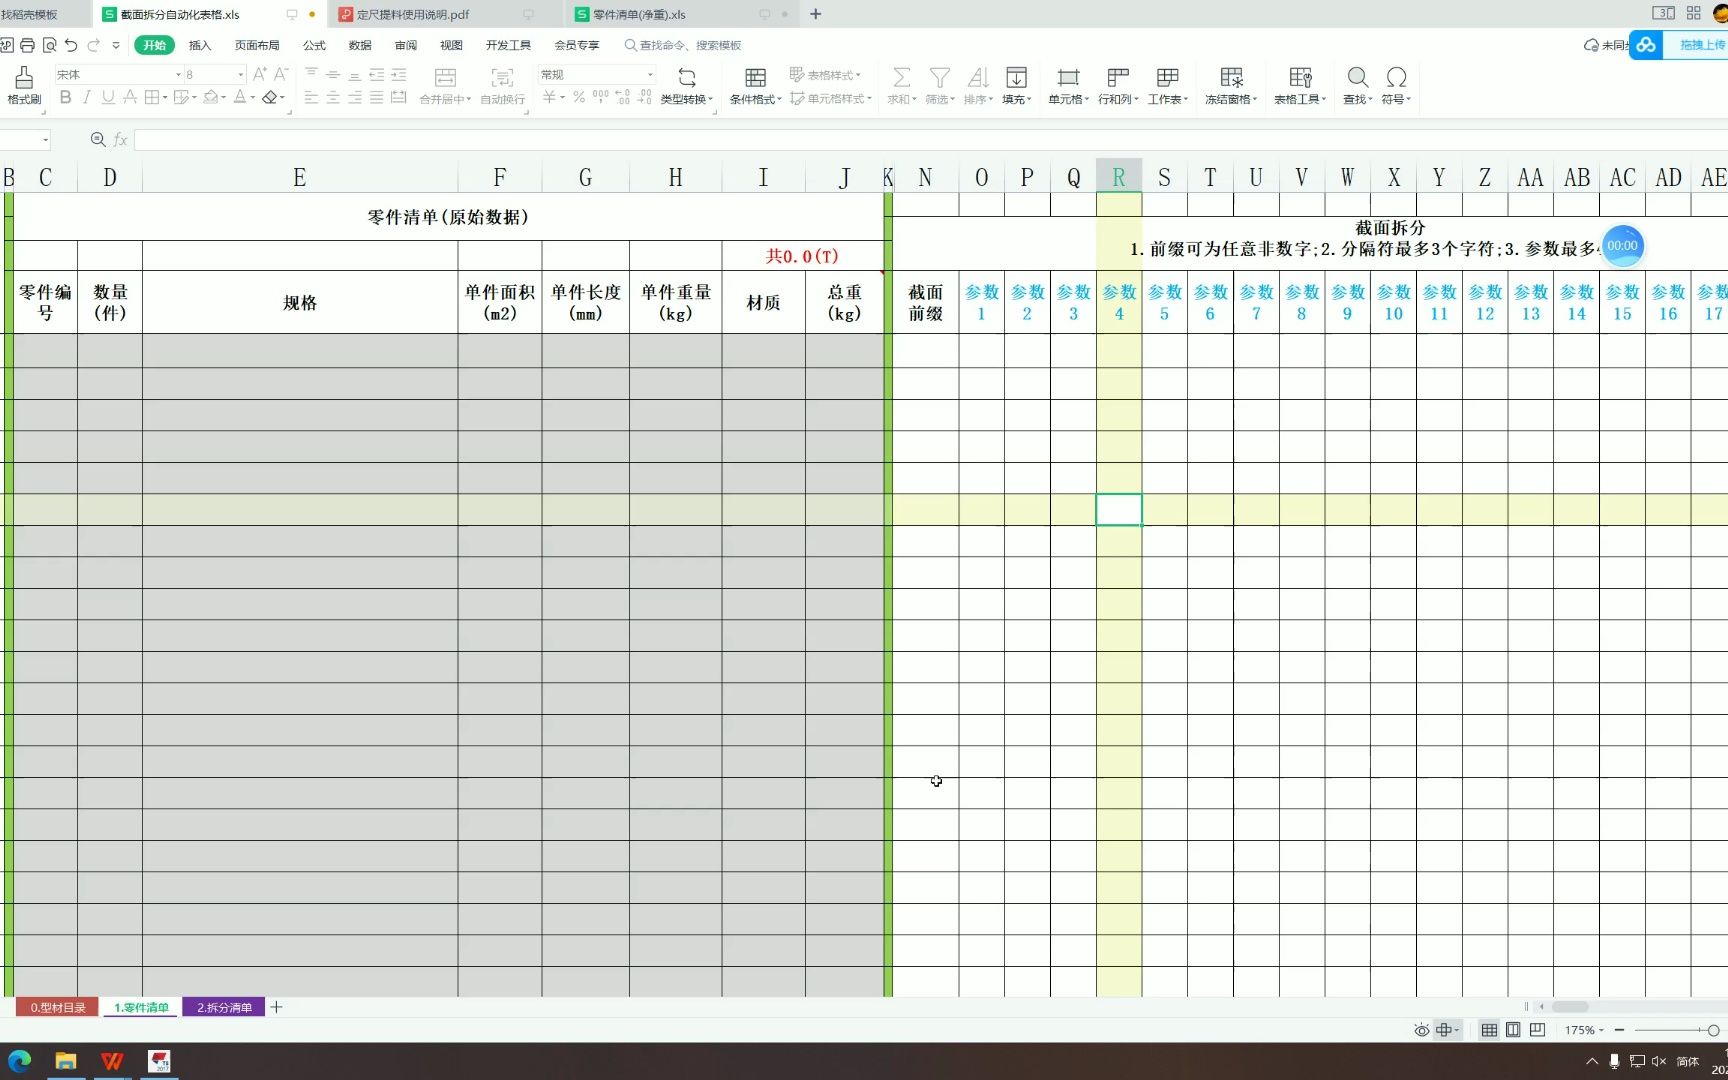Image resolution: width=1728 pixels, height=1080 pixels.
Task: Apply bold formatting
Action: [65, 97]
